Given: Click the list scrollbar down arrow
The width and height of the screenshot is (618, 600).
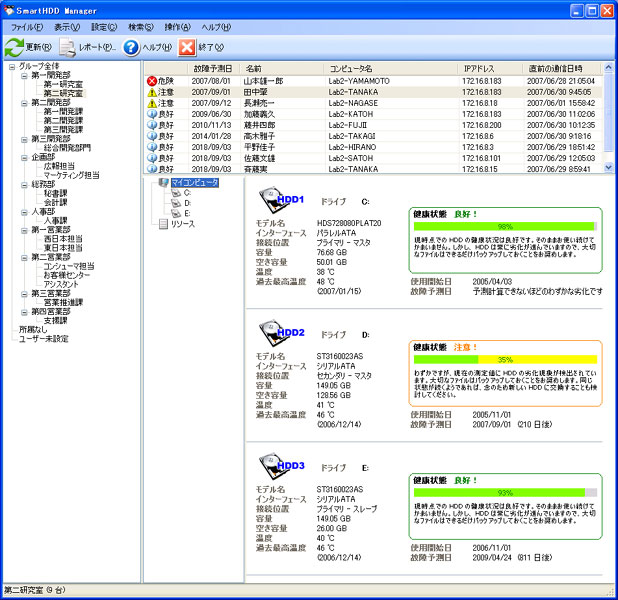Looking at the screenshot, I should coord(609,167).
